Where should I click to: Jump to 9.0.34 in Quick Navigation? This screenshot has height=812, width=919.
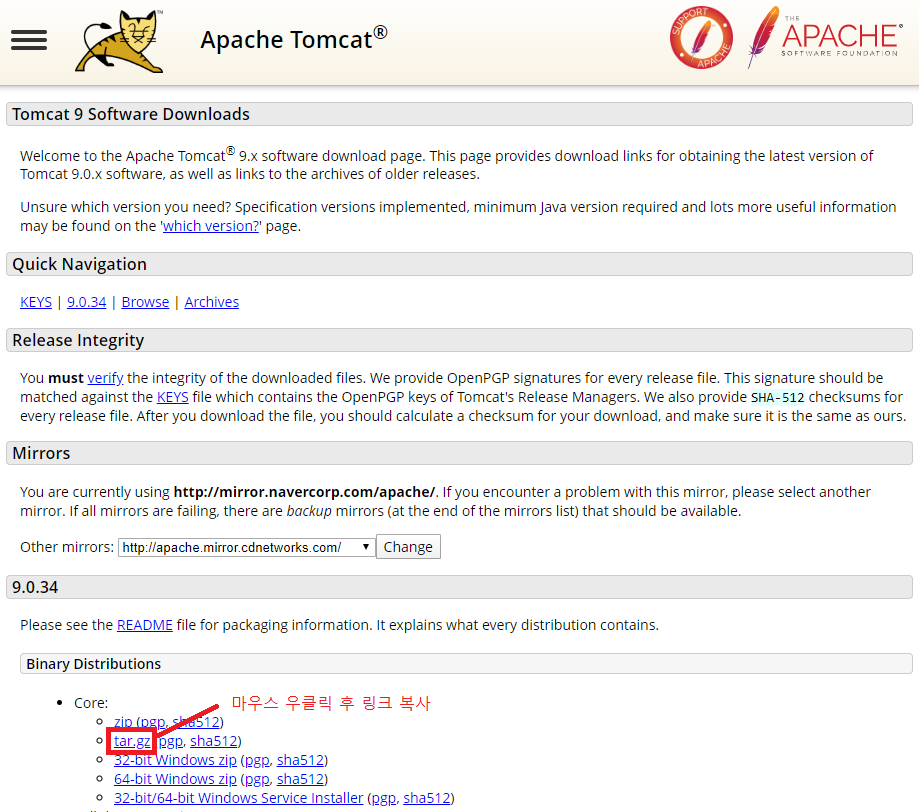coord(87,302)
